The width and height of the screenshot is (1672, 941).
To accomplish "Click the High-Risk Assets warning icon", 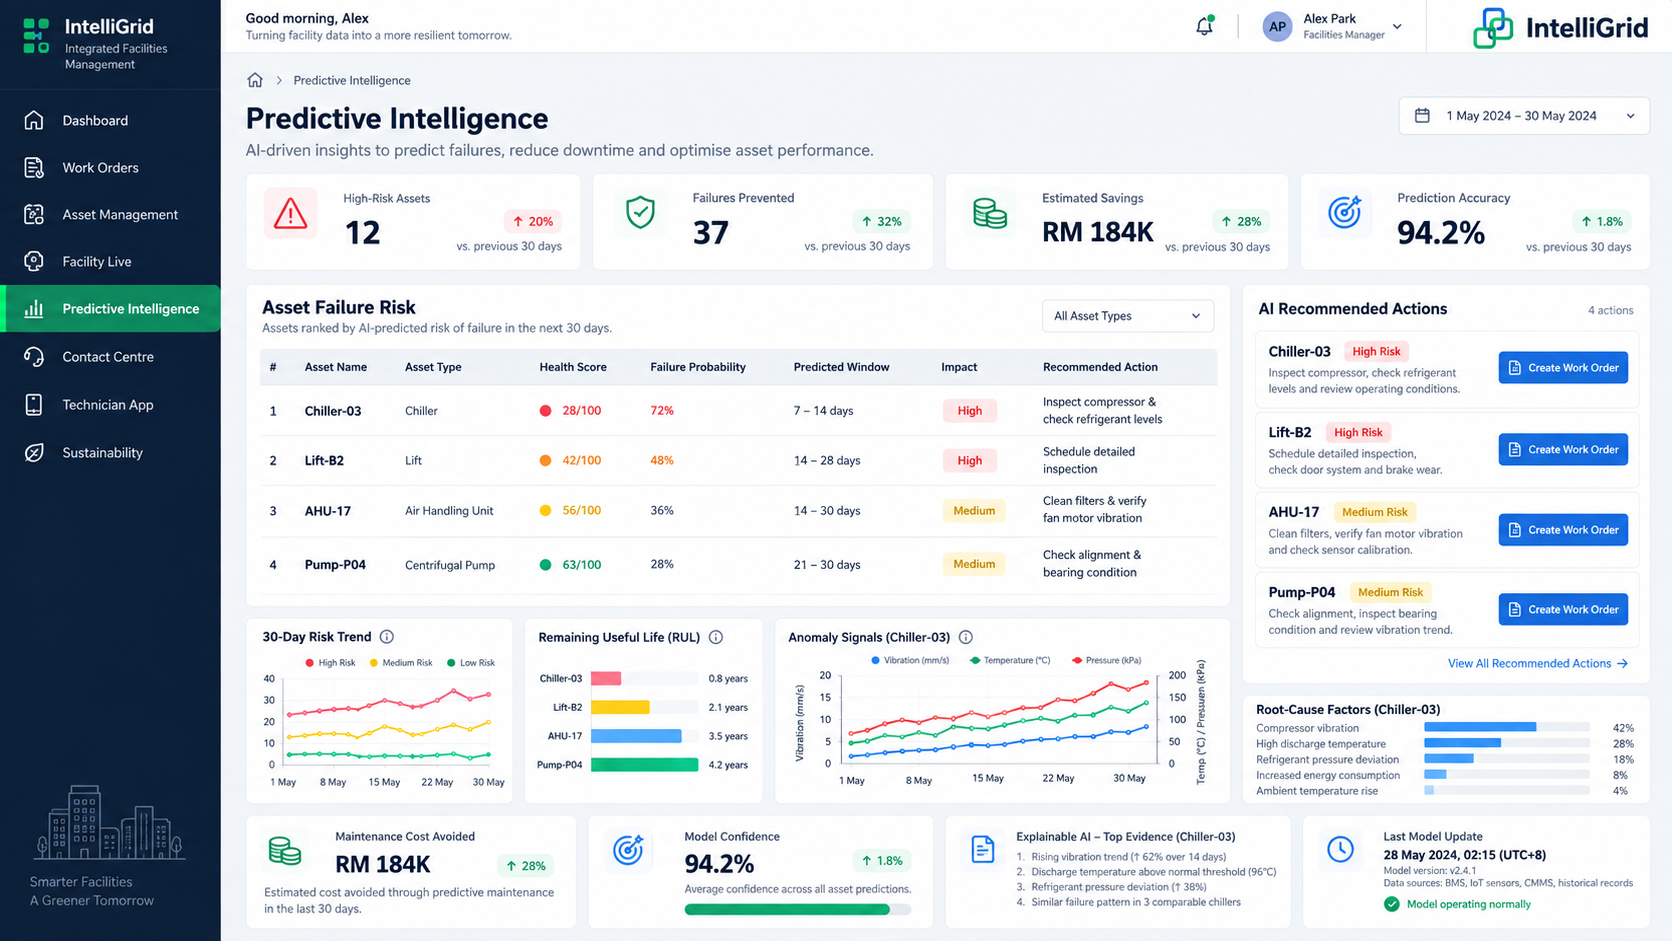I will (x=291, y=213).
